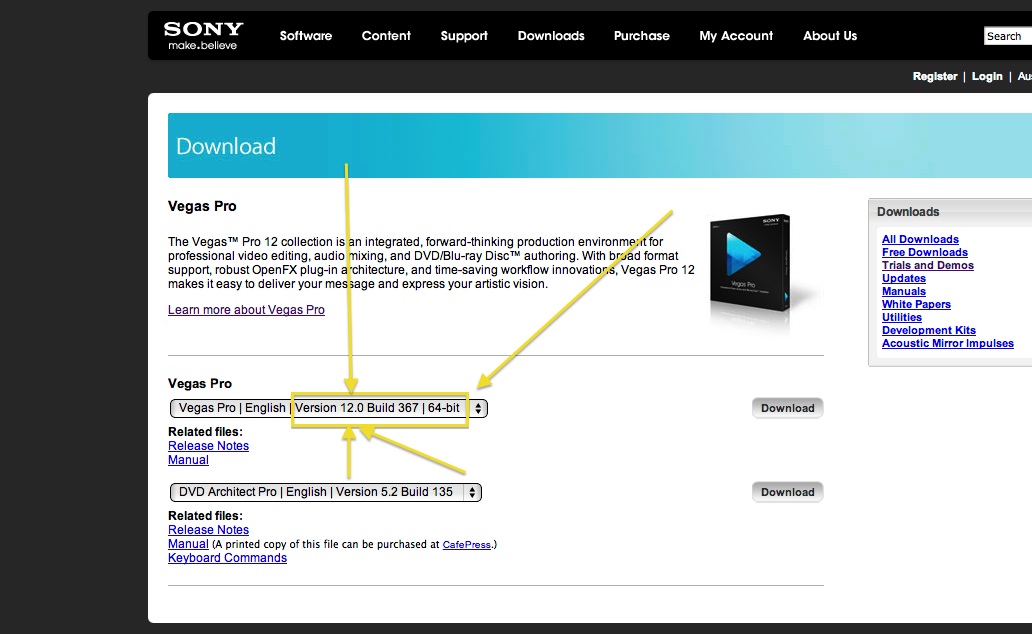Click the Login link
Image resolution: width=1032 pixels, height=634 pixels.
click(987, 77)
